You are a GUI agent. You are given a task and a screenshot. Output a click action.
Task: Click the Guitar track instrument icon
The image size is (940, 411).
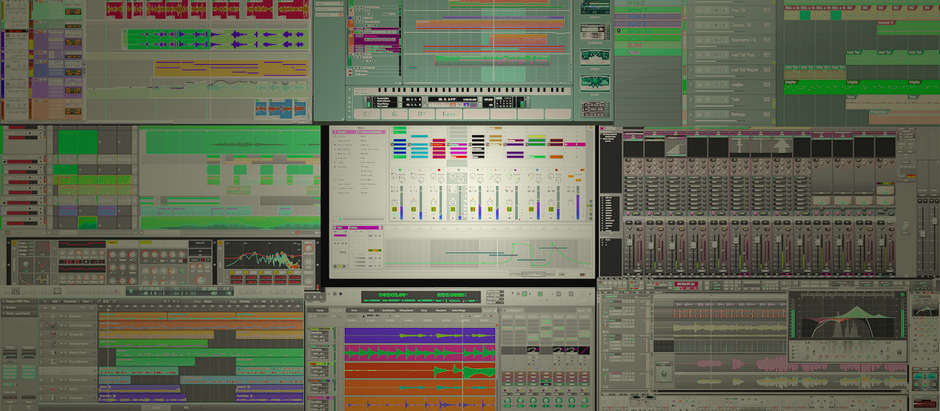53,389
